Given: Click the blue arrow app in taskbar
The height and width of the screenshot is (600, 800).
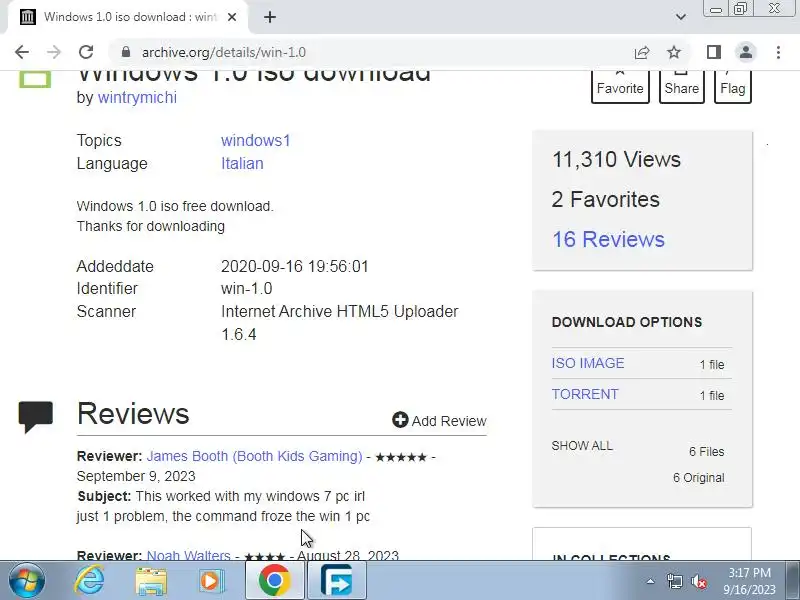Looking at the screenshot, I should coord(337,581).
